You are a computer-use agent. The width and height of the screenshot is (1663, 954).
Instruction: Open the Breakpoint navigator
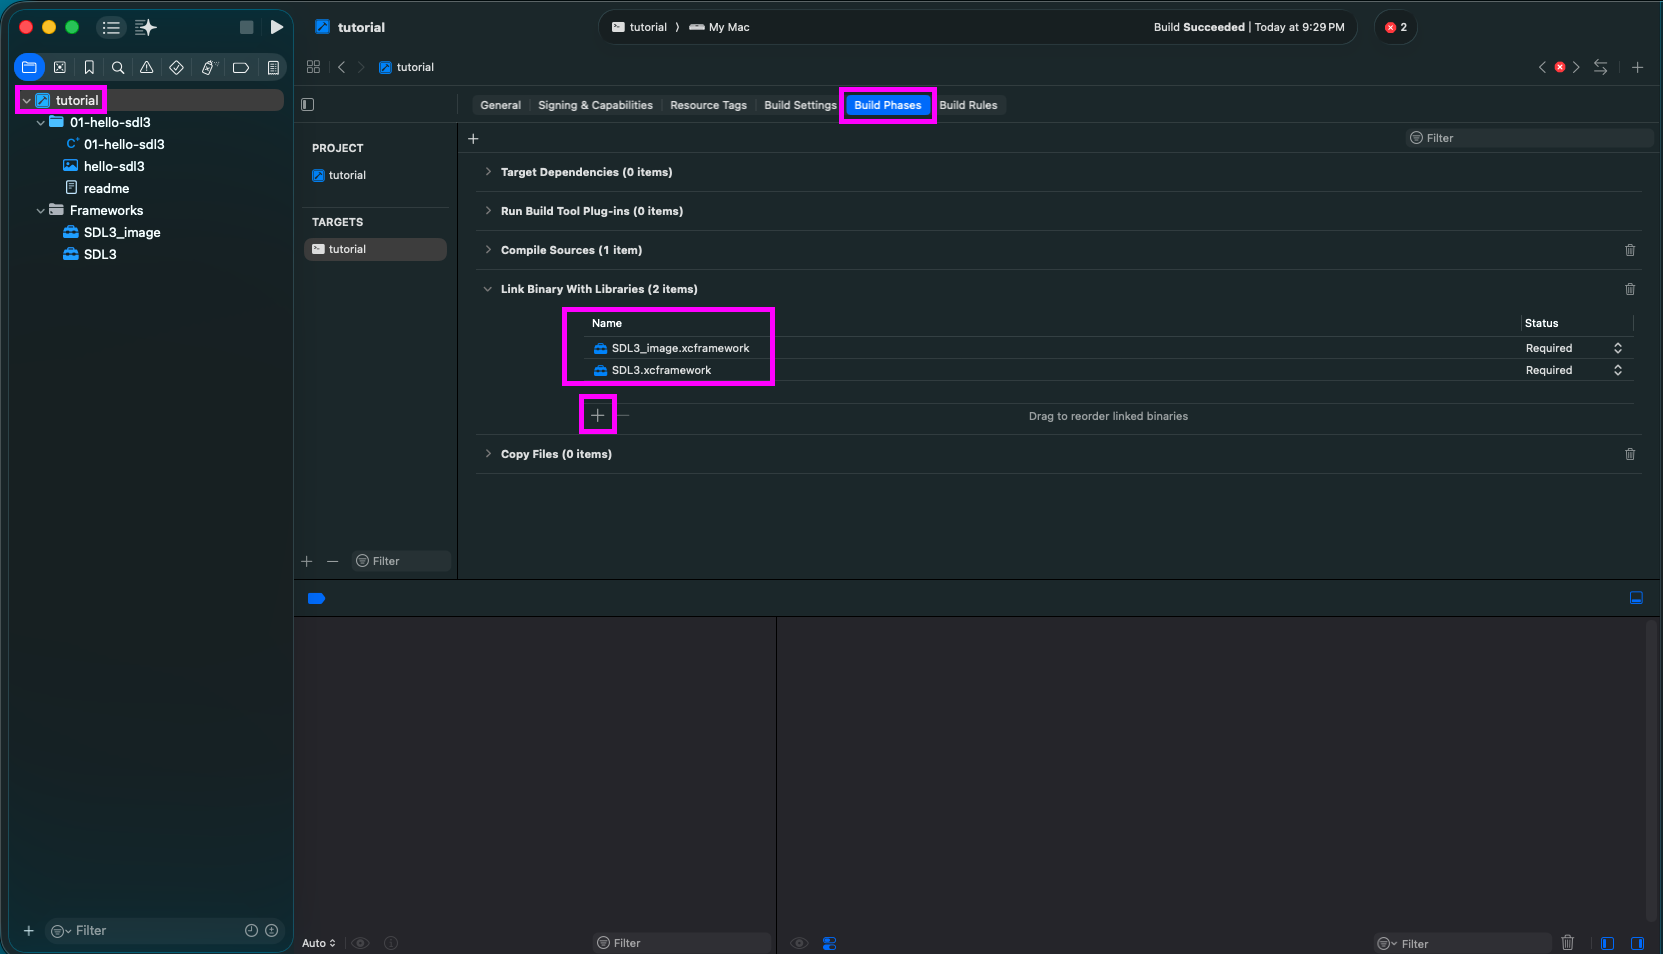coord(241,67)
